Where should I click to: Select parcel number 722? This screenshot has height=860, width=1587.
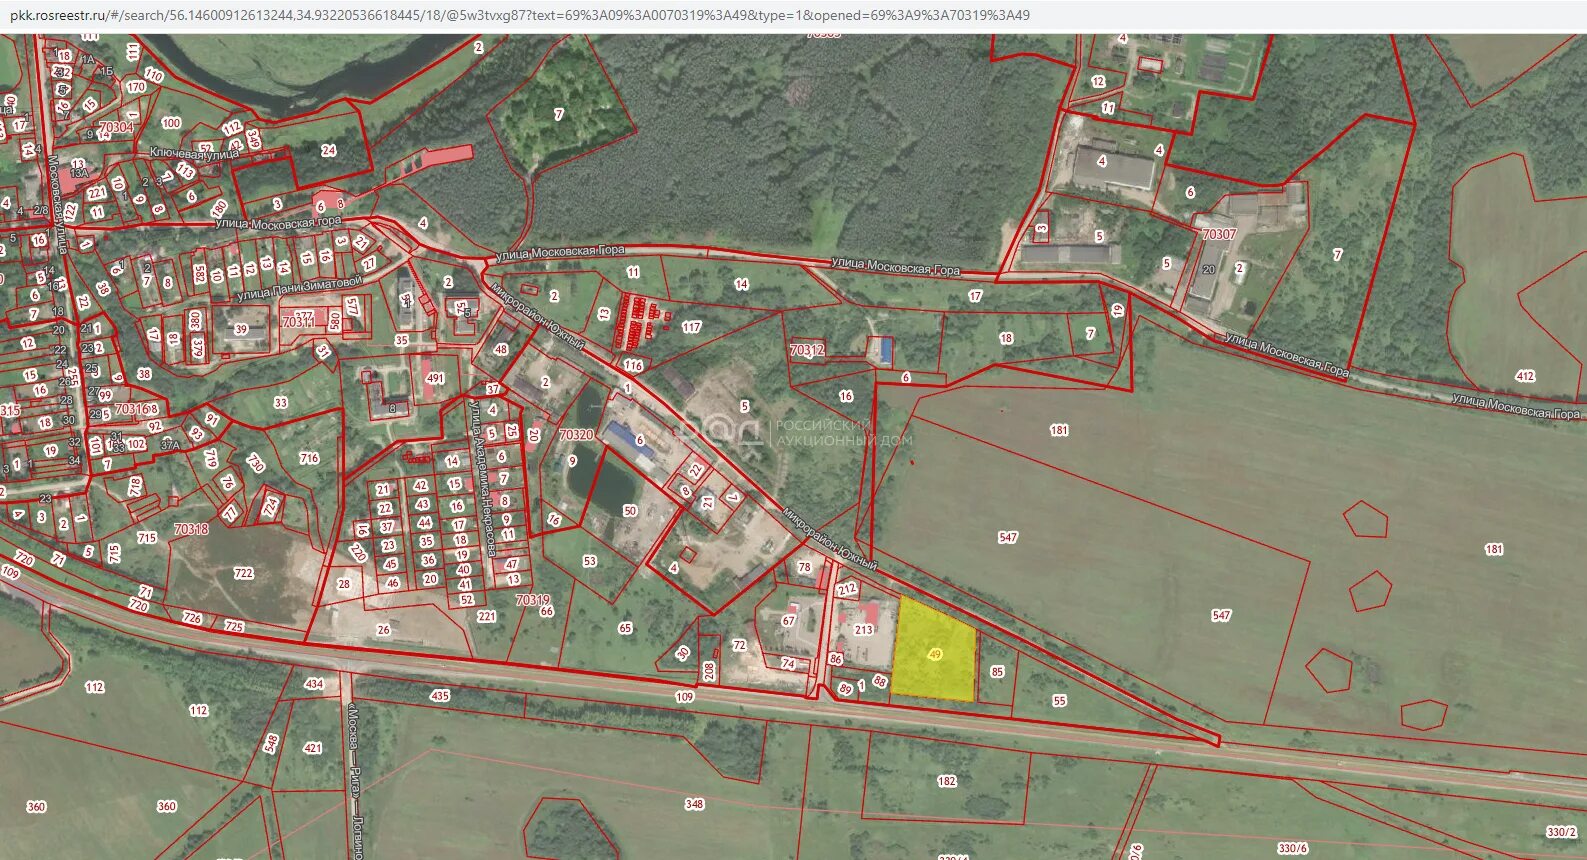[243, 574]
